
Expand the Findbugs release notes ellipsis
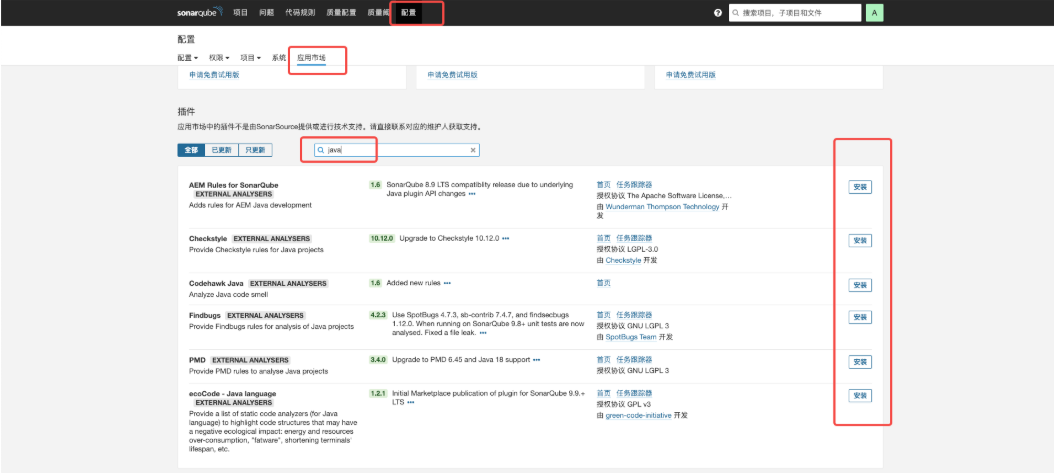(x=483, y=333)
